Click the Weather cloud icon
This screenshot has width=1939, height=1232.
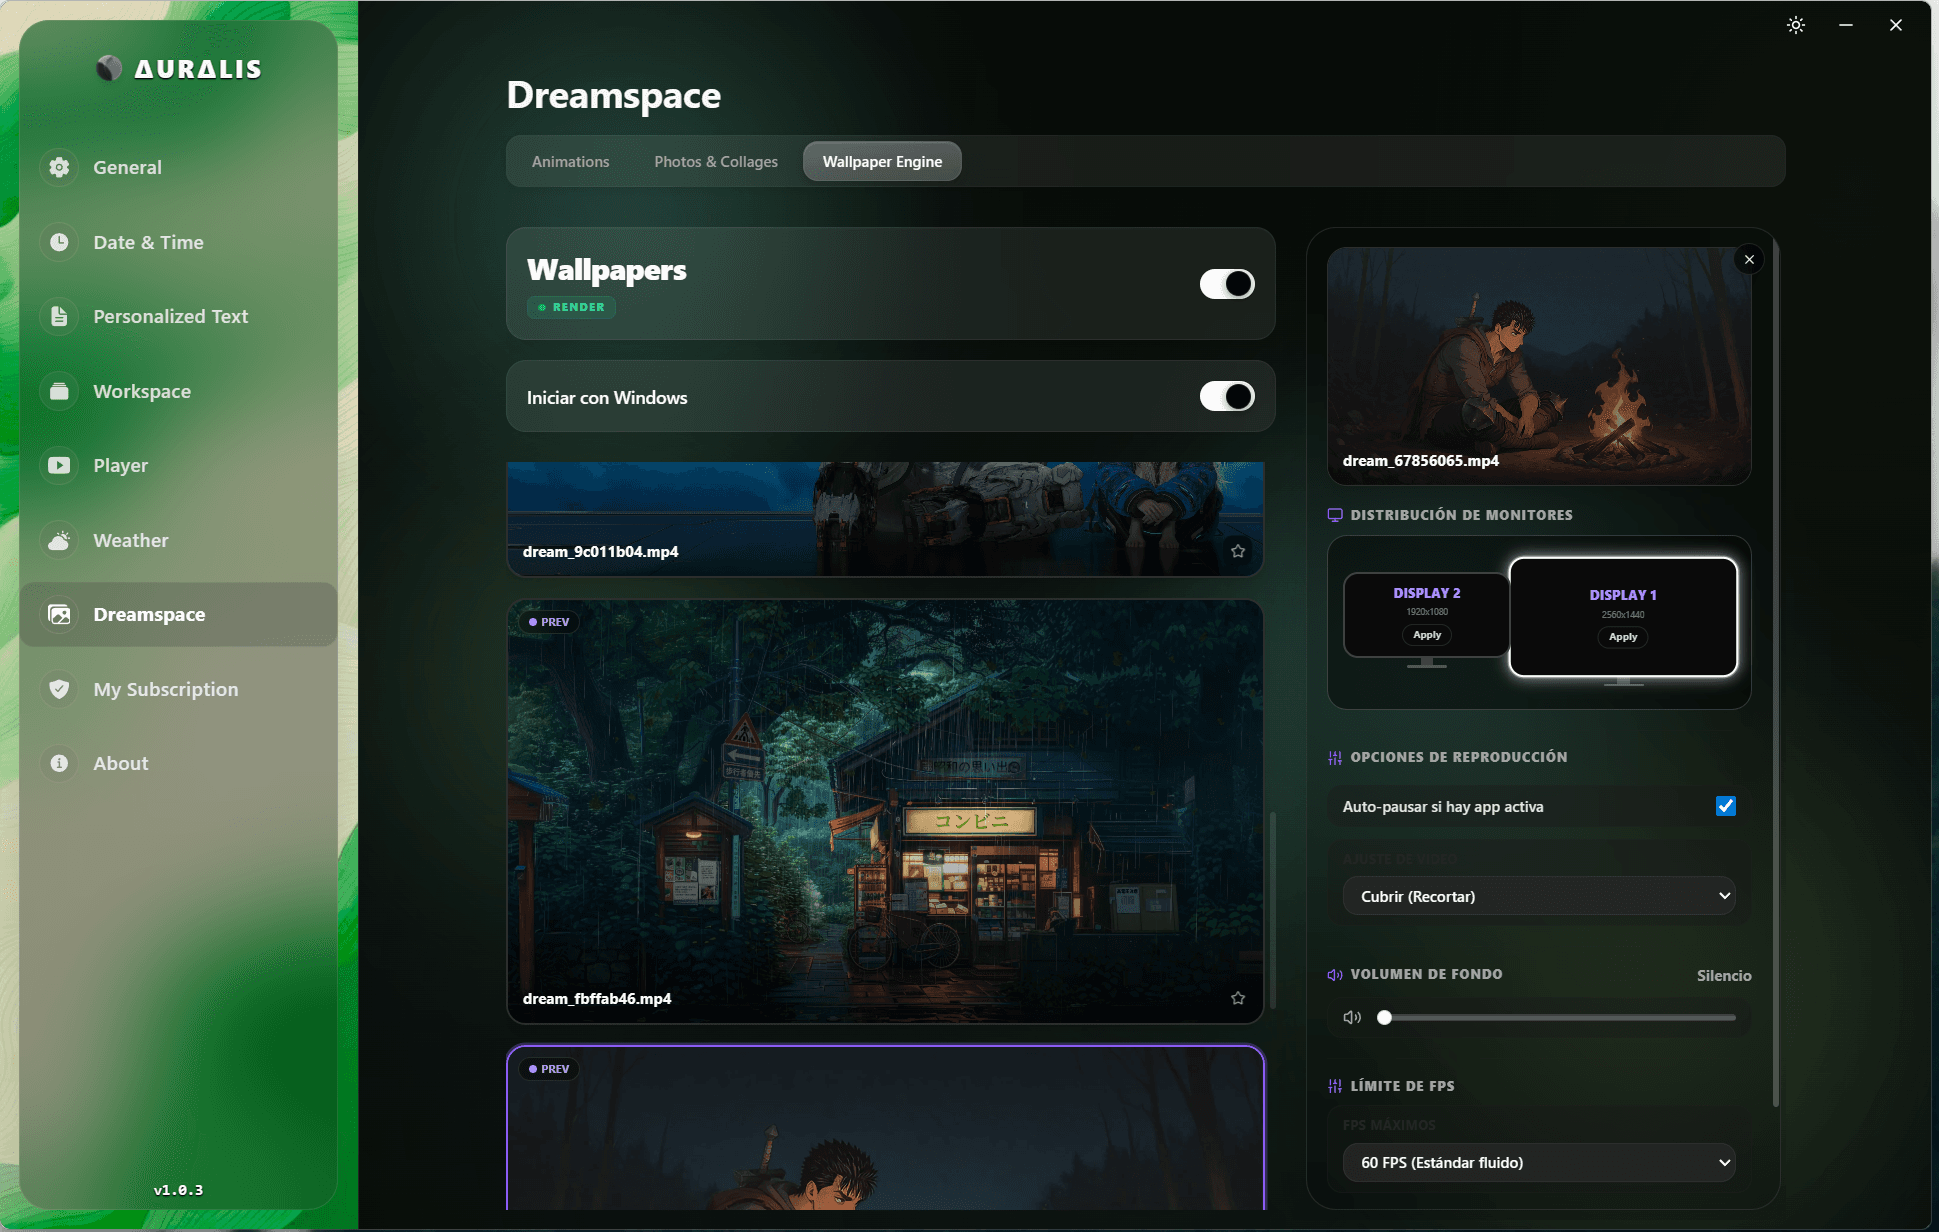click(60, 540)
